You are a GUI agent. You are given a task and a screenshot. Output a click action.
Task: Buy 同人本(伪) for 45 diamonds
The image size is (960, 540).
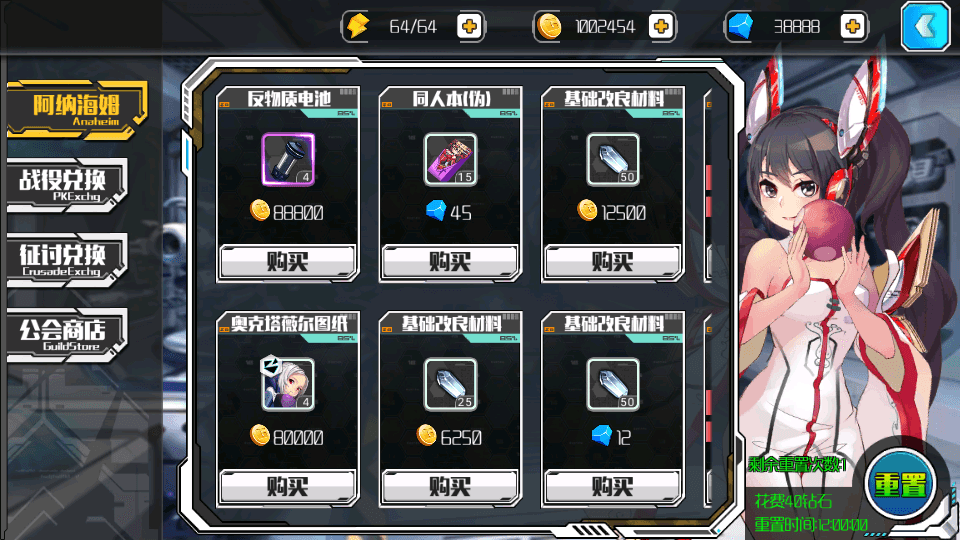[x=450, y=262]
